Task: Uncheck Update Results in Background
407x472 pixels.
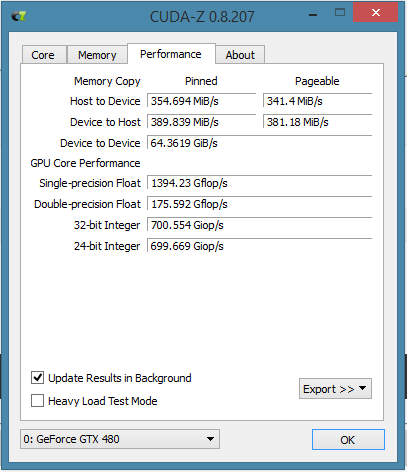Action: click(37, 378)
